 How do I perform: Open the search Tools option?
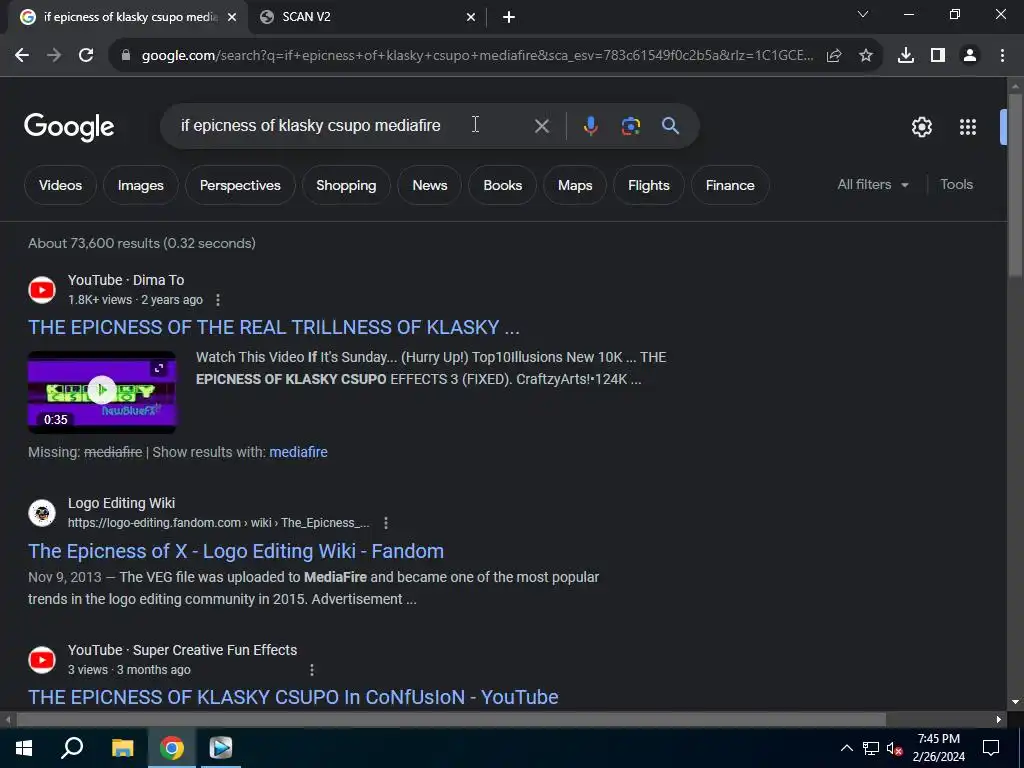957,185
